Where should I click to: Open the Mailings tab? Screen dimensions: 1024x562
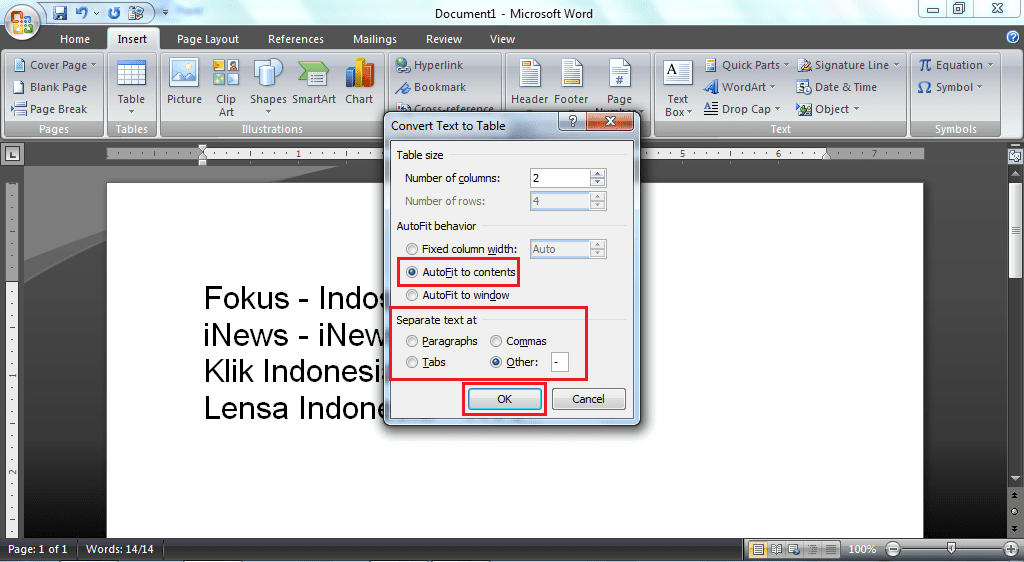point(375,39)
